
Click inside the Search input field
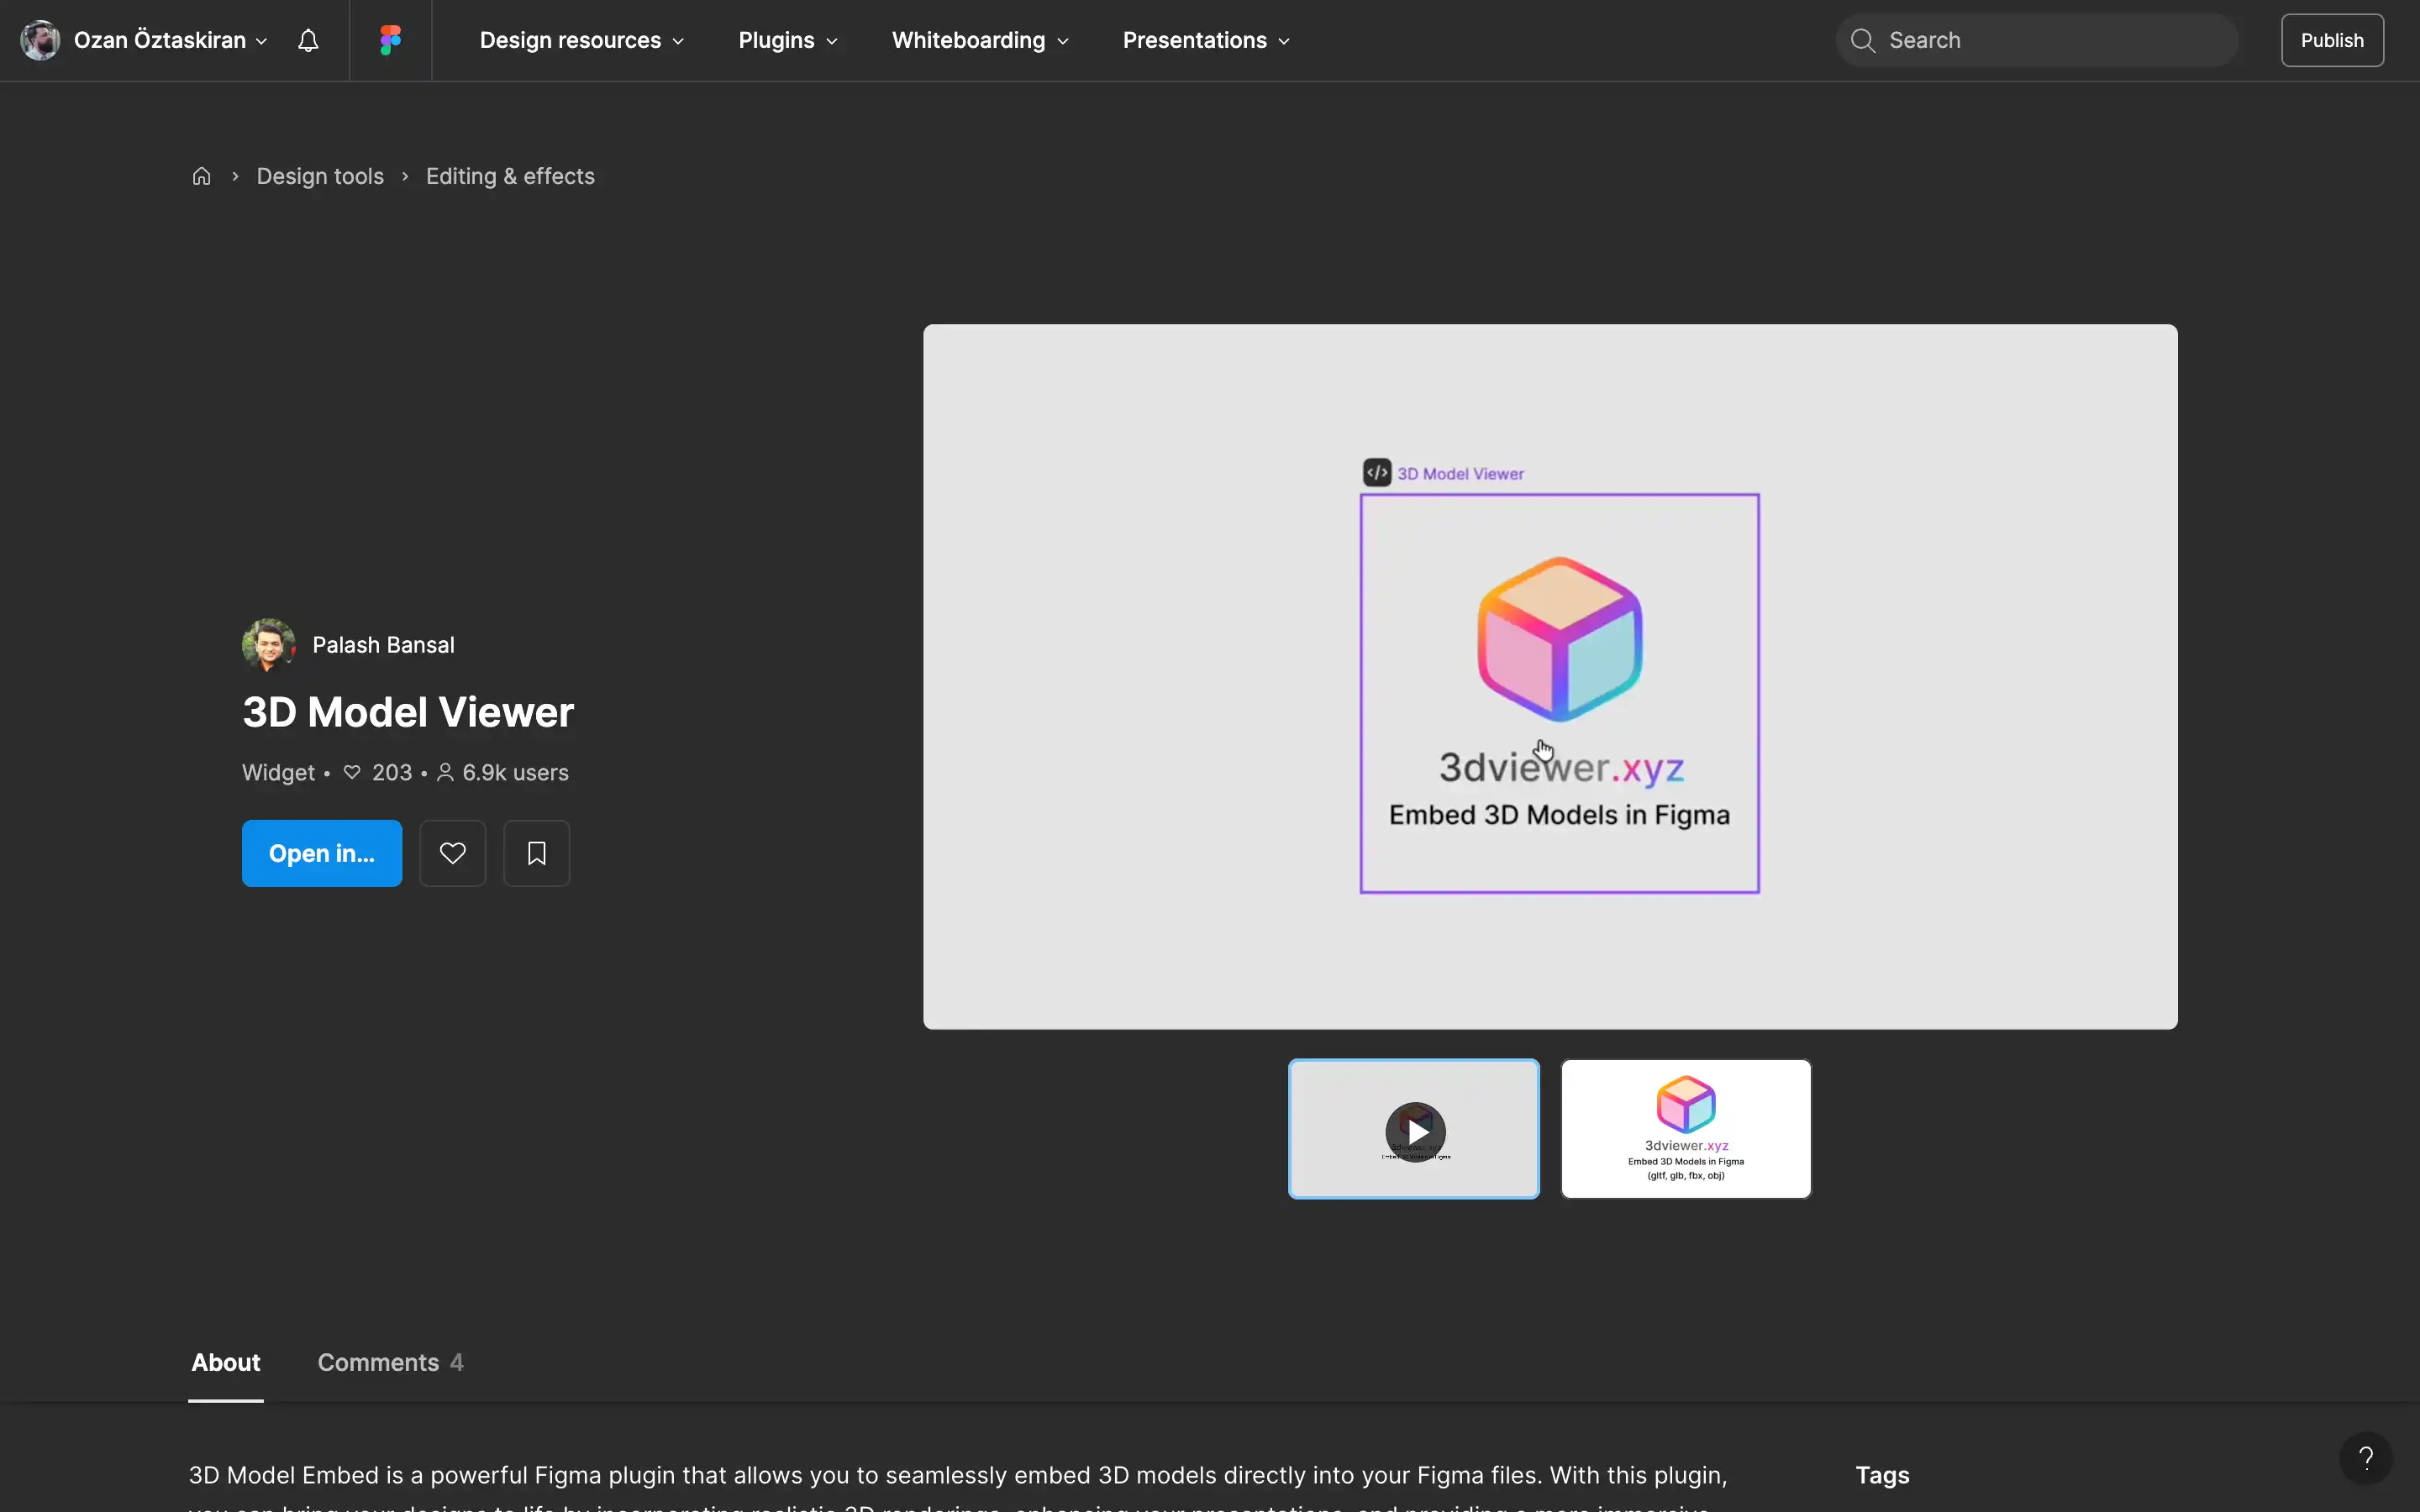click(2037, 40)
